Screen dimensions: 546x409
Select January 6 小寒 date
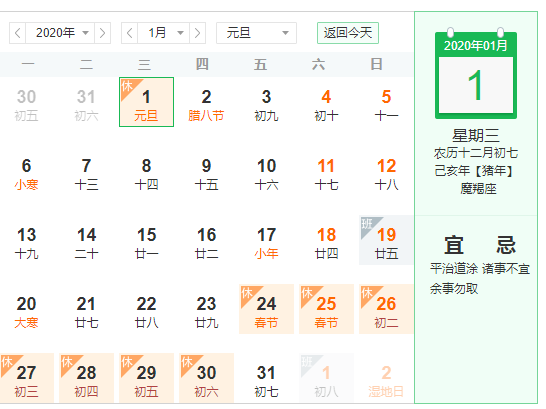26,171
